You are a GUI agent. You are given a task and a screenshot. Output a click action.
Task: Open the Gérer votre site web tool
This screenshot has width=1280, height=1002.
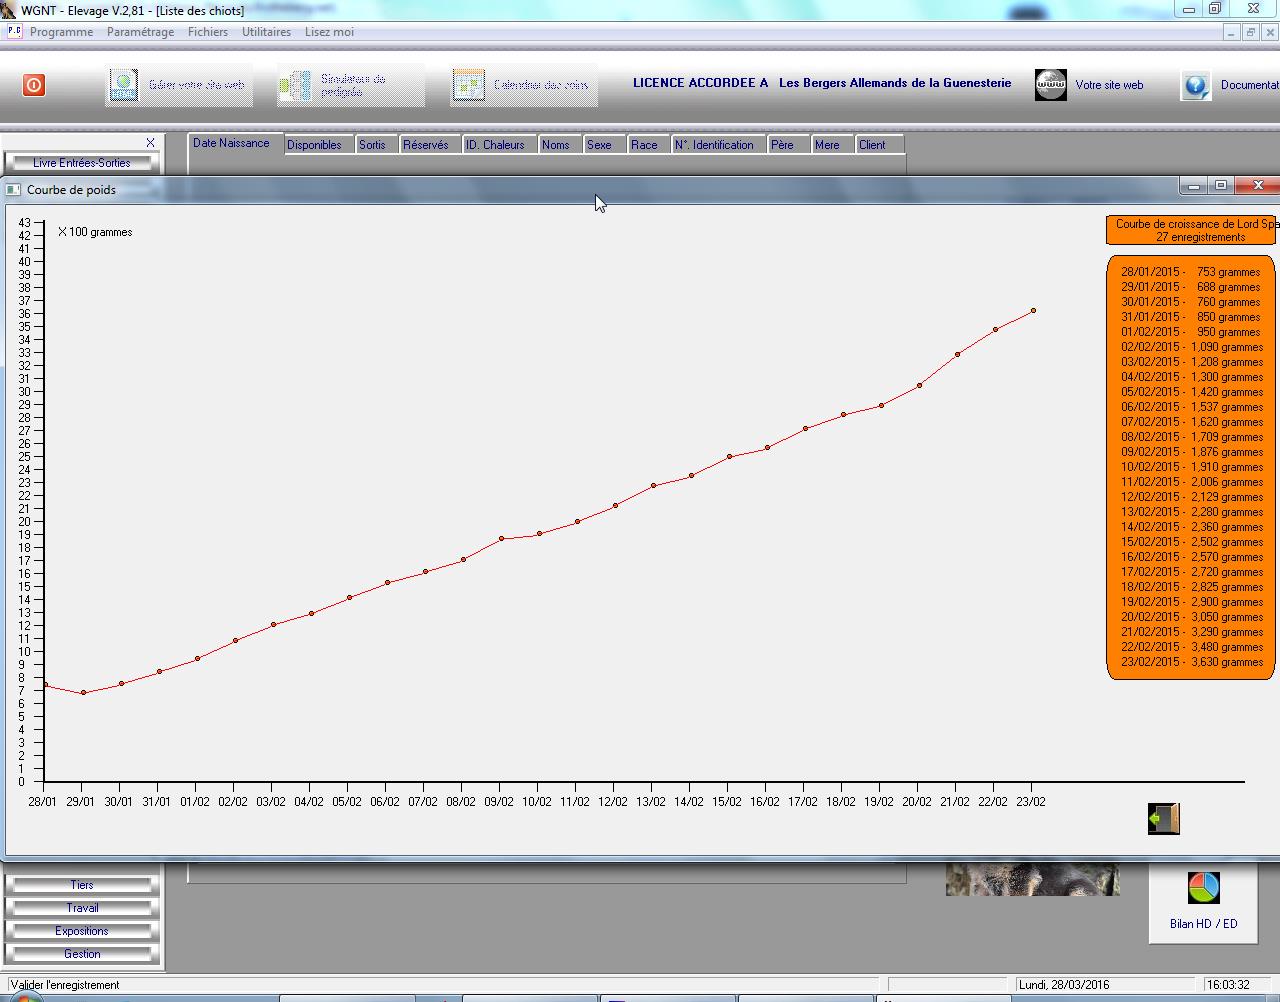pyautogui.click(x=123, y=85)
